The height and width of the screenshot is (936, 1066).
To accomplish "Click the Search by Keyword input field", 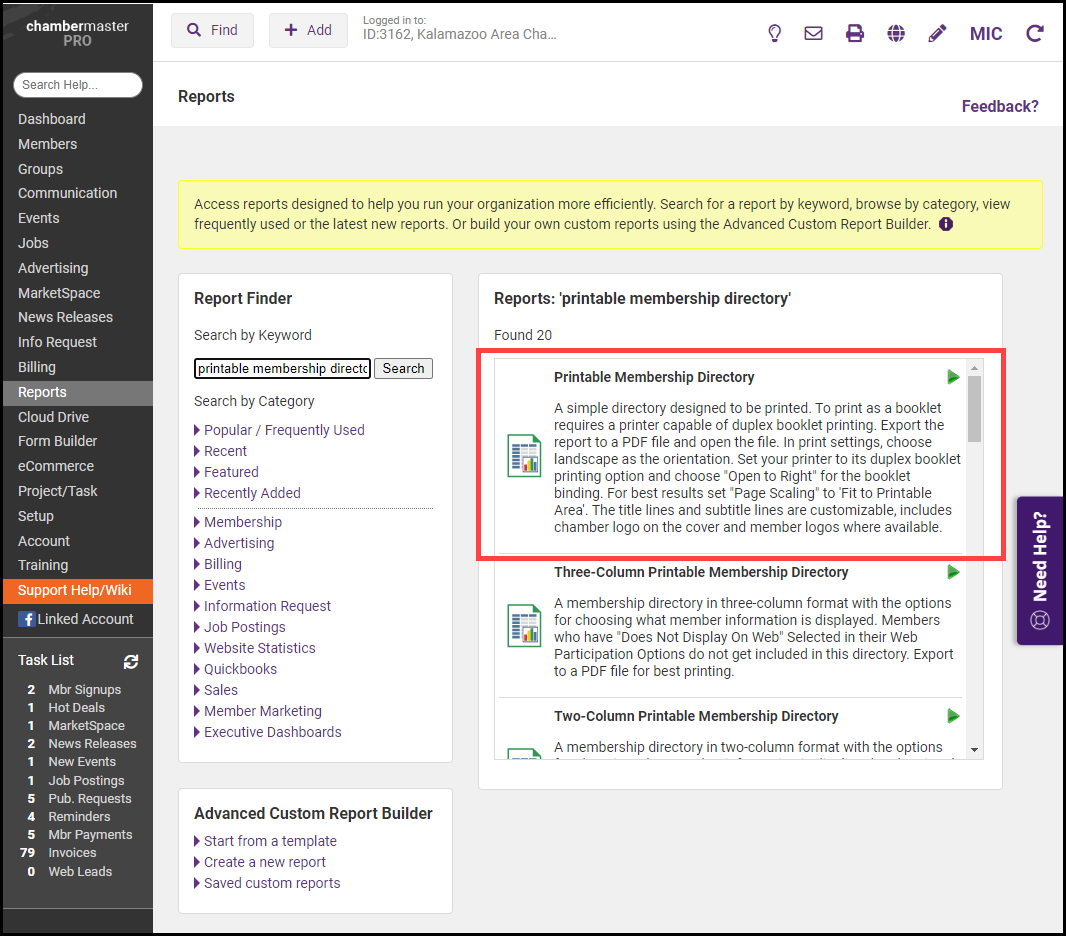I will click(282, 368).
